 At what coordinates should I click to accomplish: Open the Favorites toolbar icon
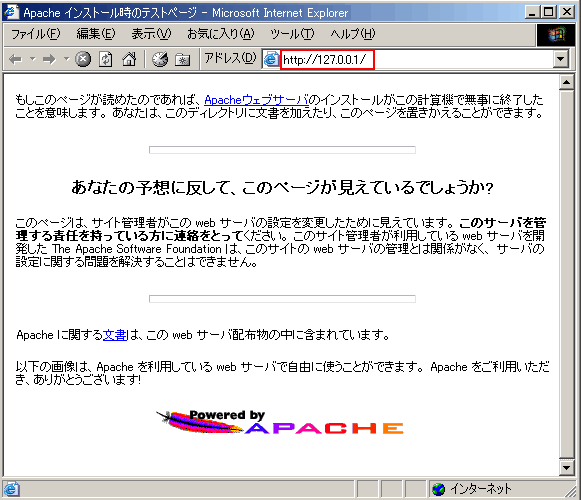coord(182,59)
